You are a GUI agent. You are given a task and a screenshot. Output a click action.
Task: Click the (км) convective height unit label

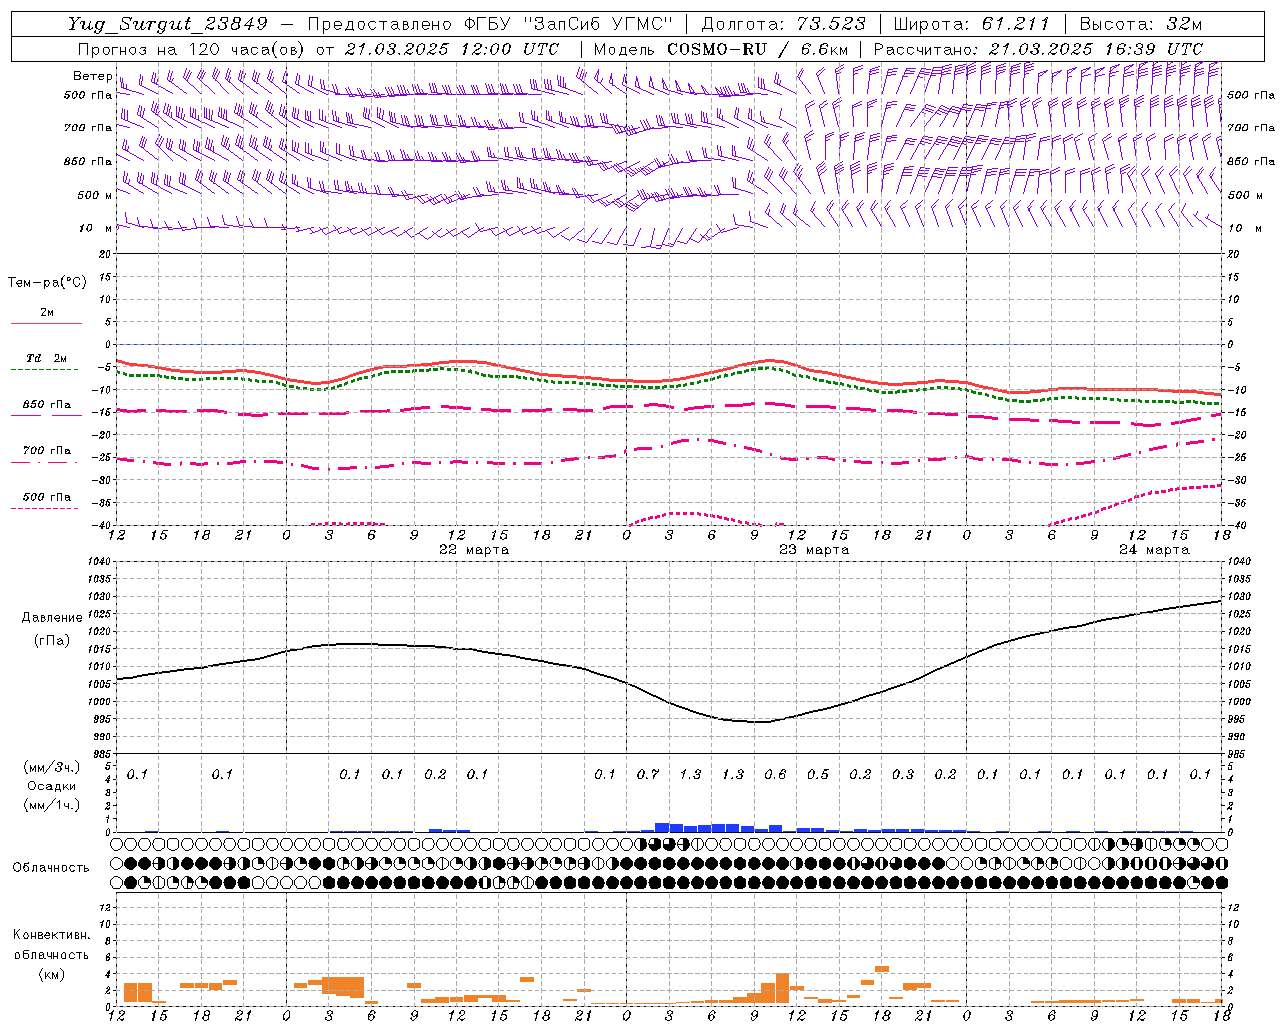51,974
